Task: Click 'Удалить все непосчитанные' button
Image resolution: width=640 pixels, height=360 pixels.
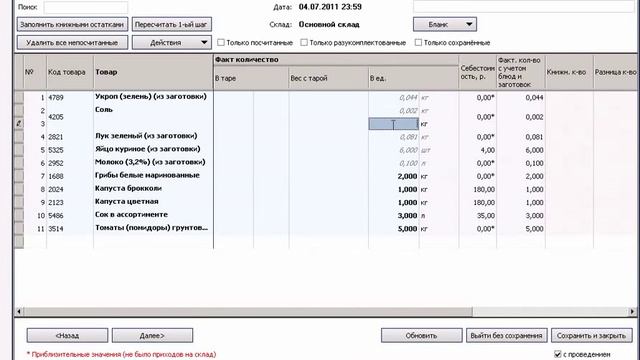Action: pyautogui.click(x=72, y=42)
